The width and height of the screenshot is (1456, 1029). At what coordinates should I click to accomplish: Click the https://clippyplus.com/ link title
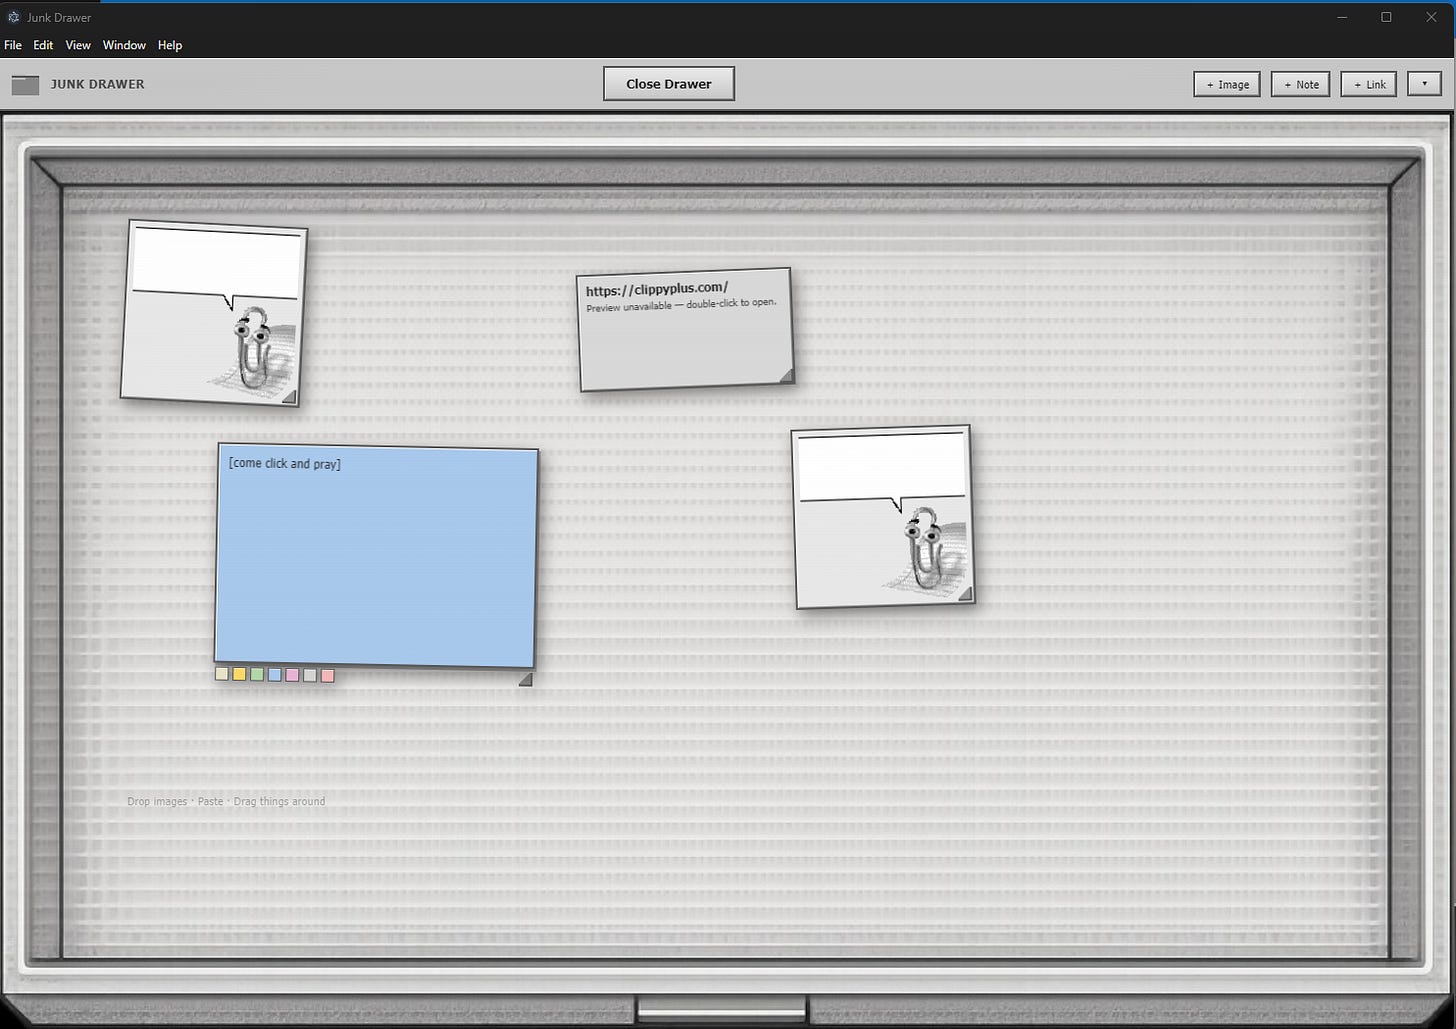point(657,289)
